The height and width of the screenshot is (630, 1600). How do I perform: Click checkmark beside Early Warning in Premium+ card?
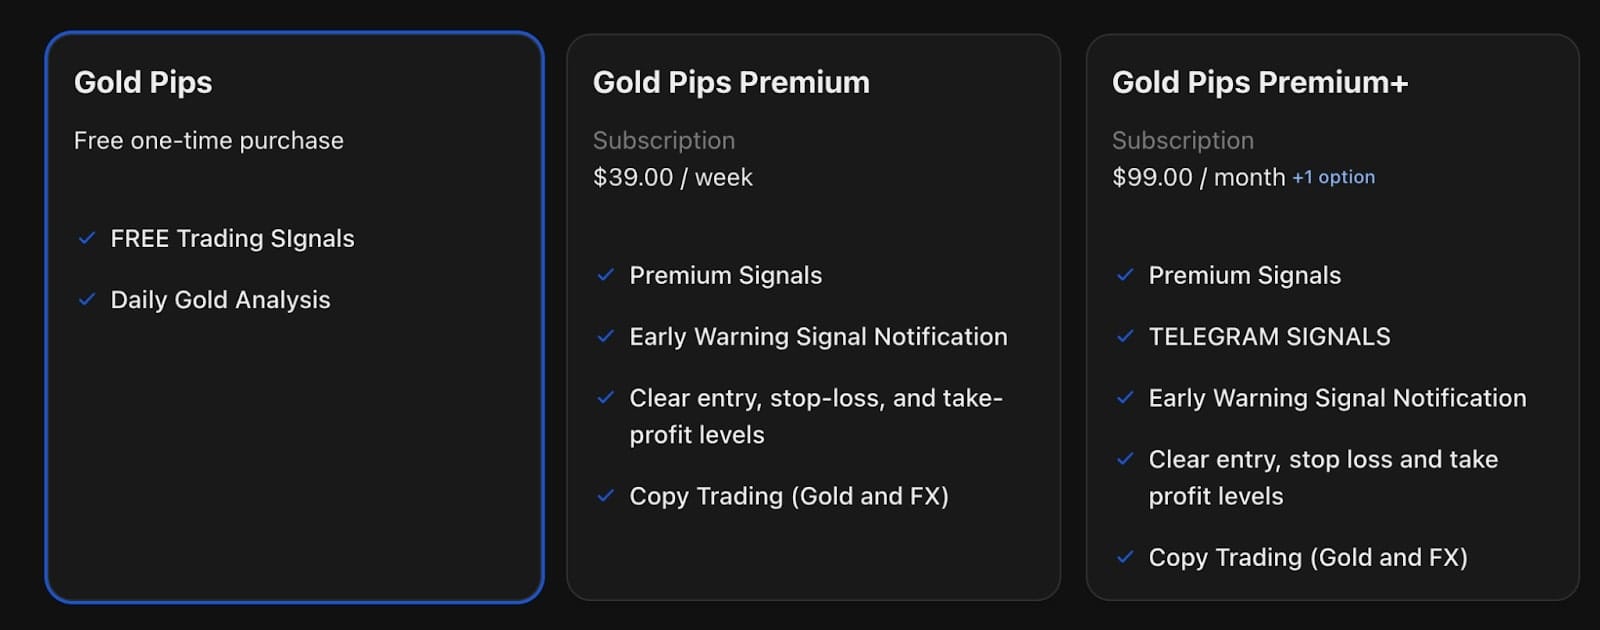[x=1125, y=398]
